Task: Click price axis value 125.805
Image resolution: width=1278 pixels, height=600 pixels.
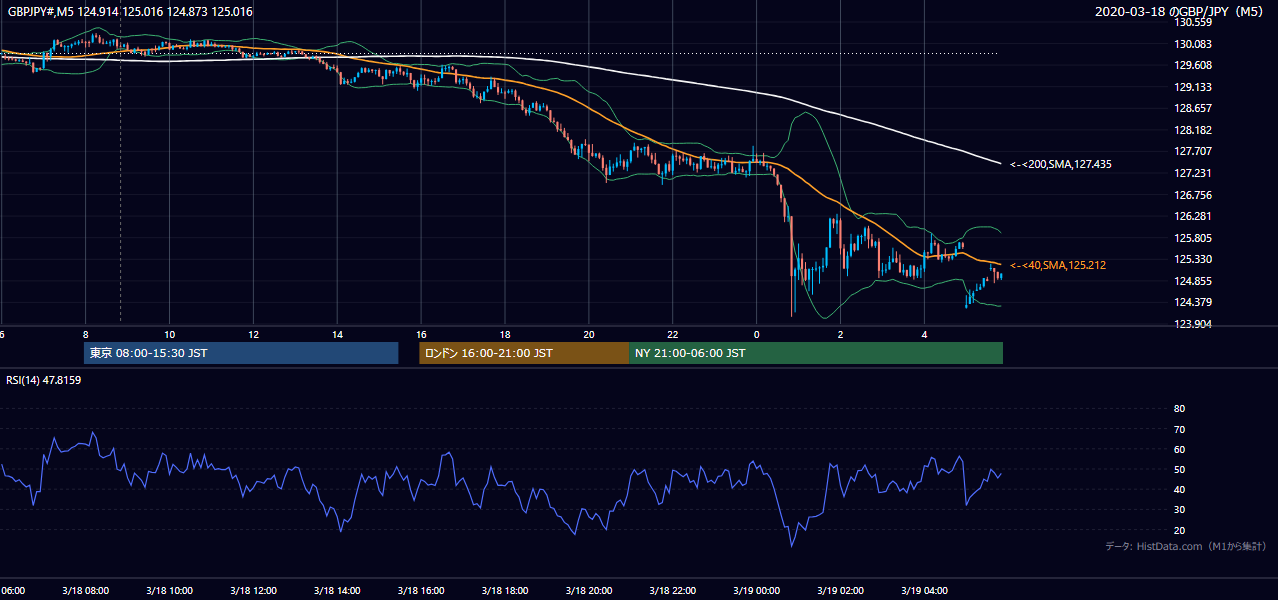Action: [x=1193, y=238]
